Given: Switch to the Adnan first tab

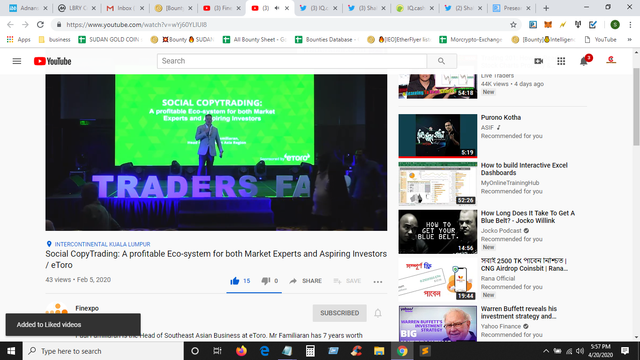Looking at the screenshot, I should point(28,8).
